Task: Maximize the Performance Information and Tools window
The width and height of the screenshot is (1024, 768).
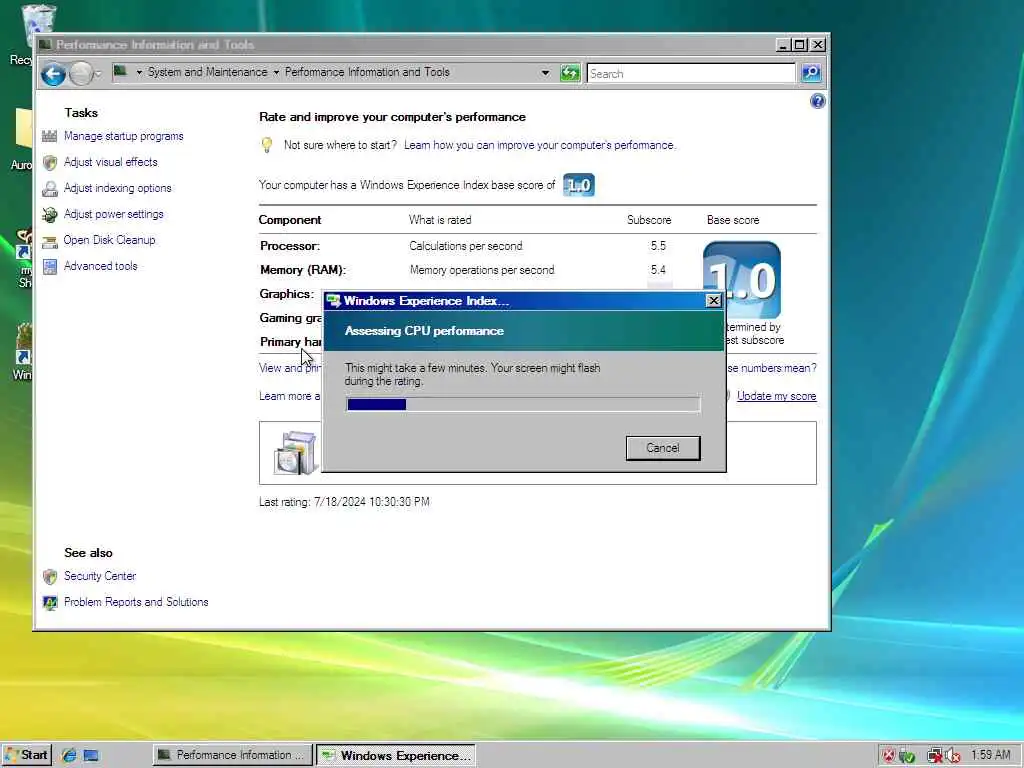Action: coord(799,44)
